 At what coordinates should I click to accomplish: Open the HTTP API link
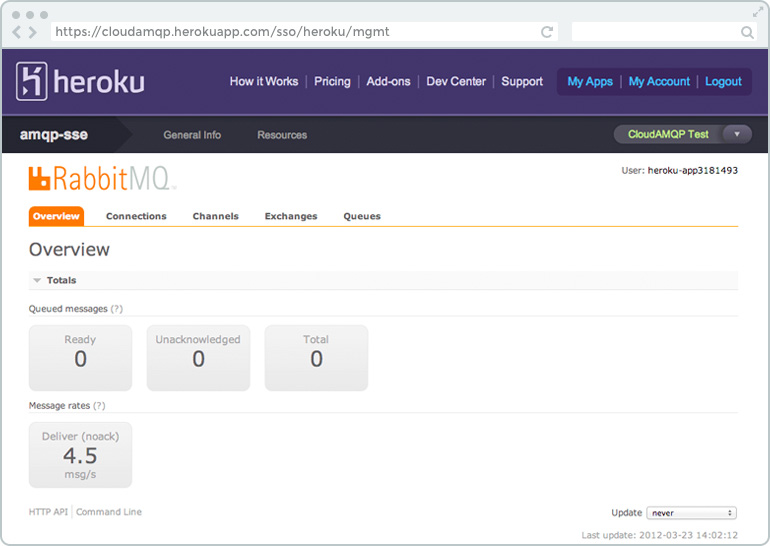[x=48, y=512]
